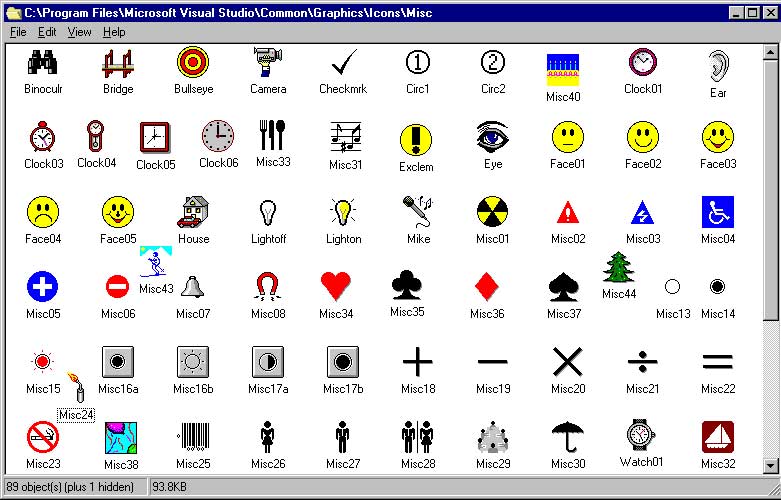Select the Face02 smiley icon

coord(643,137)
